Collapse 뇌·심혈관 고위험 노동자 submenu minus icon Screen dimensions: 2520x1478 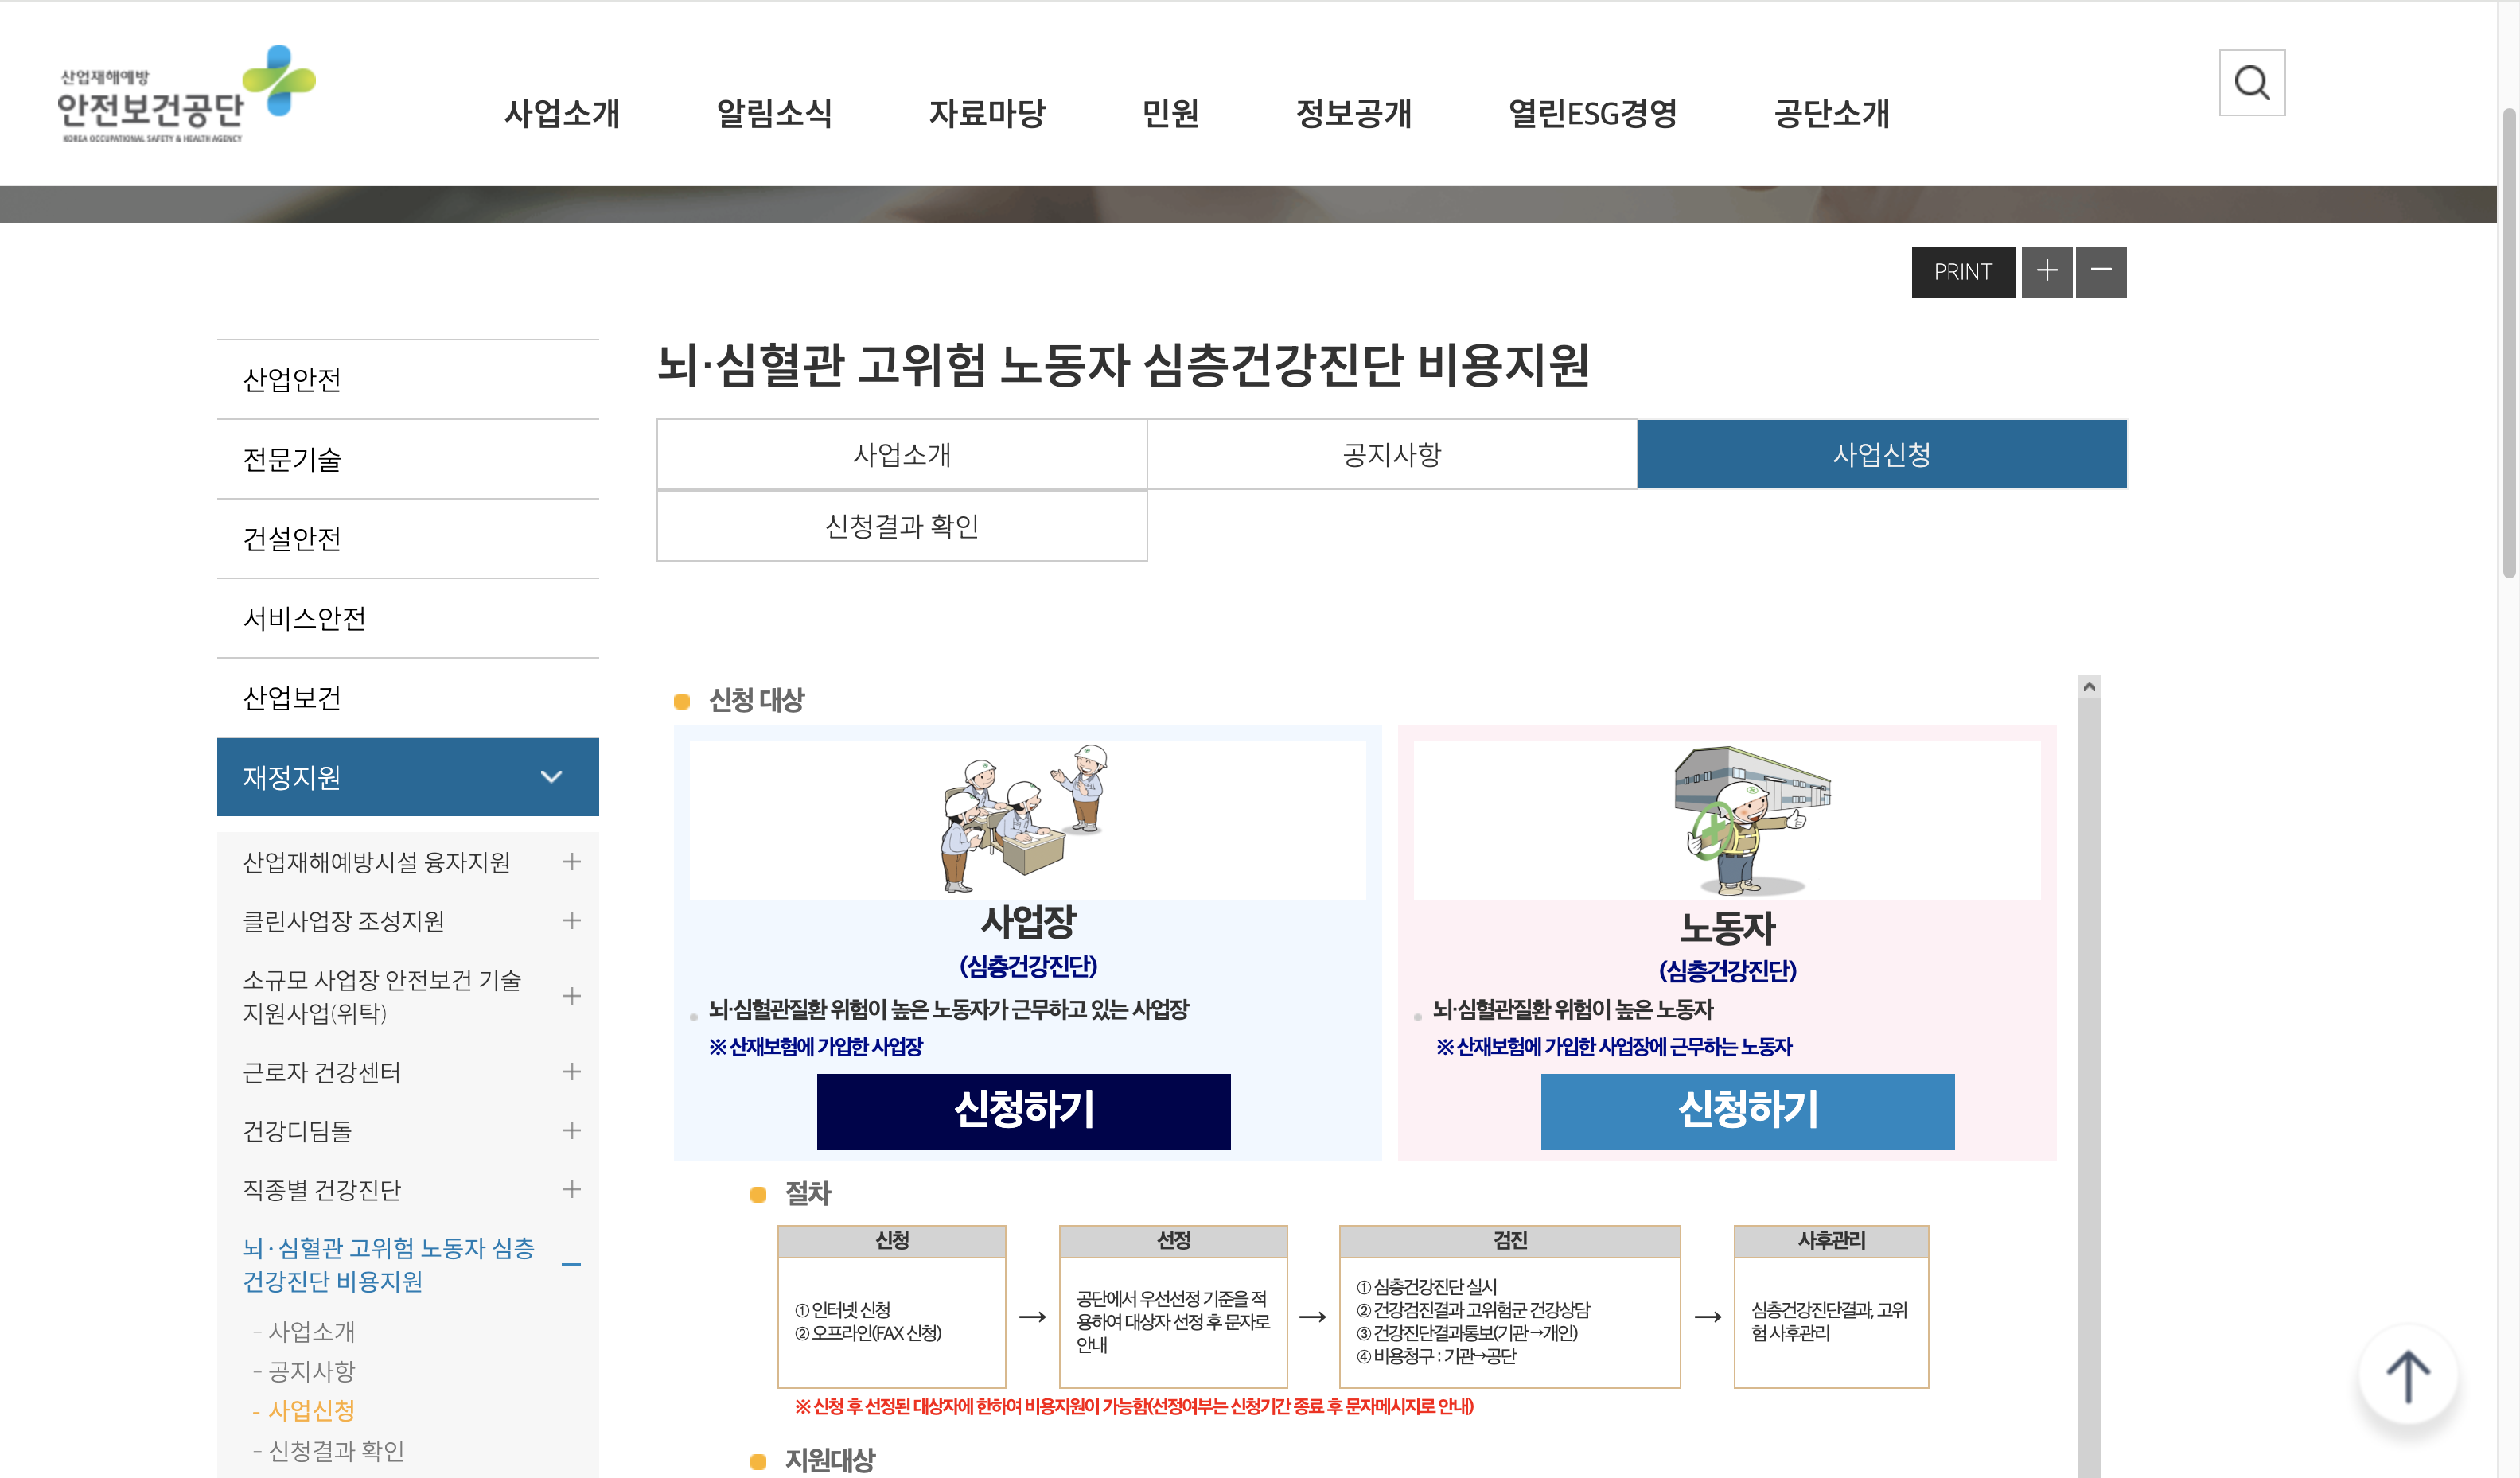tap(571, 1265)
